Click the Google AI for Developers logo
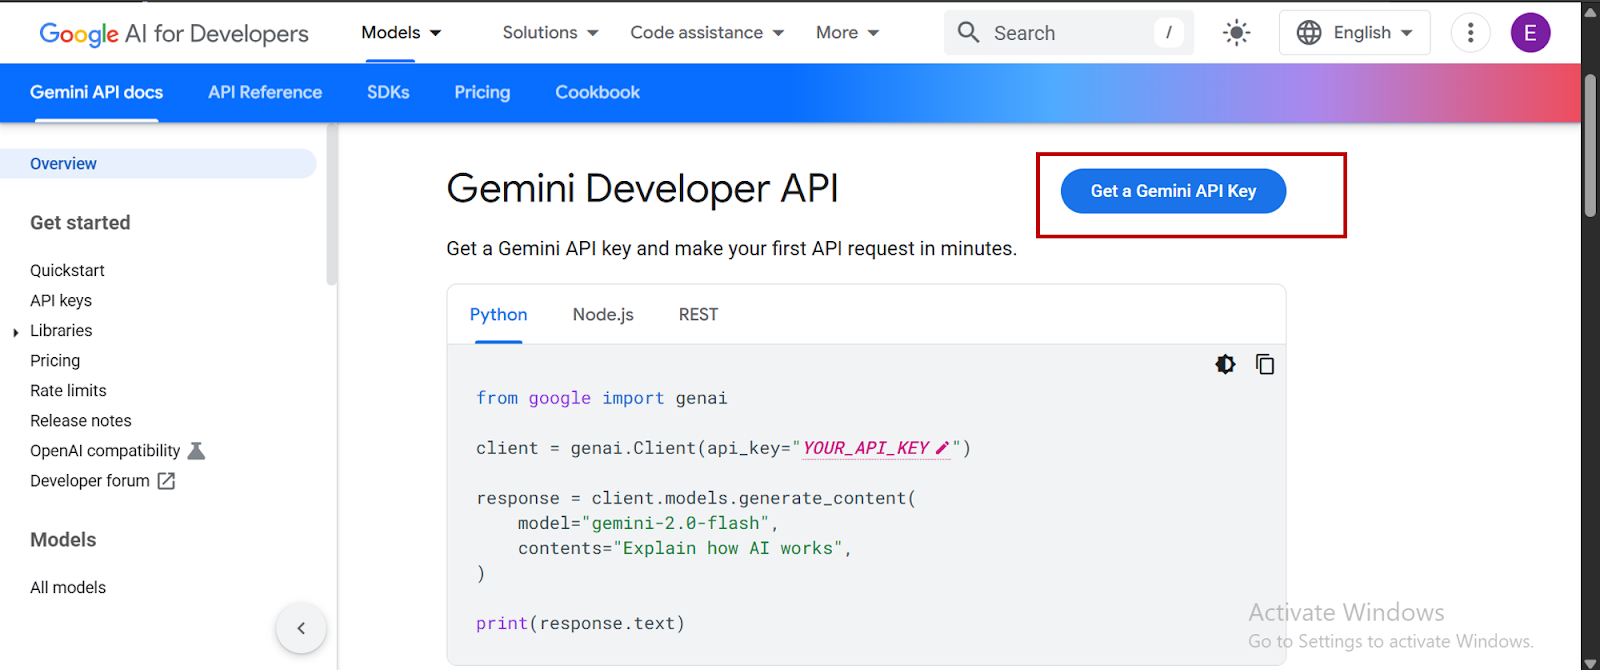1600x670 pixels. [174, 33]
